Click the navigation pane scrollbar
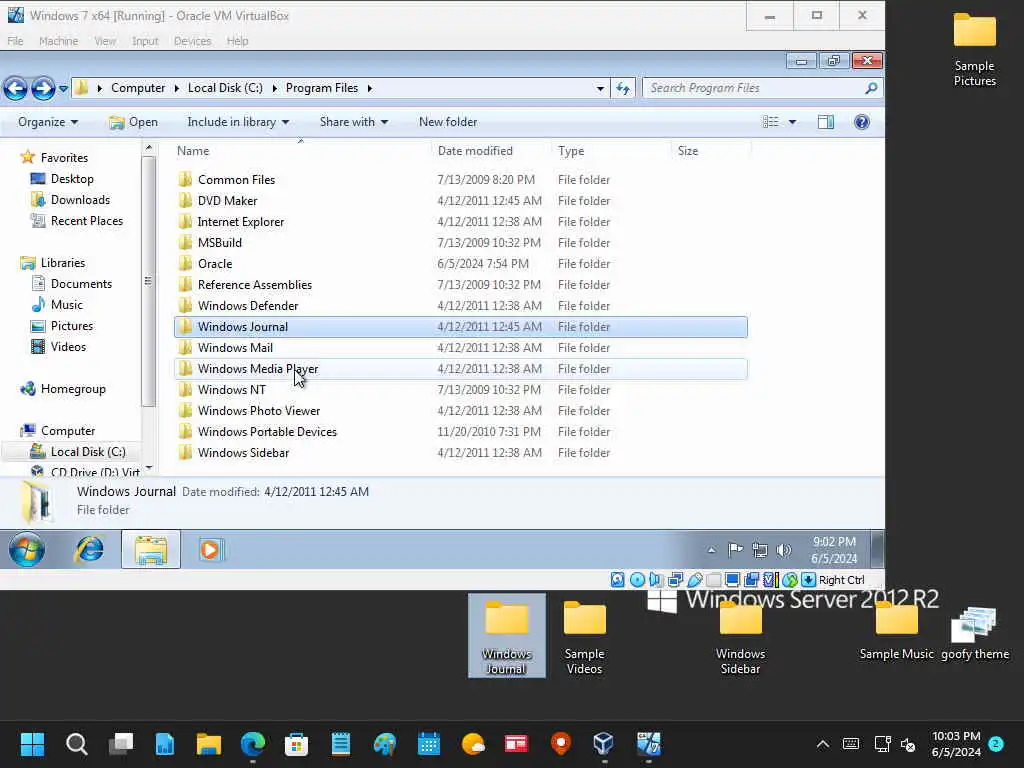Screen dimensions: 1024x768 [148, 281]
